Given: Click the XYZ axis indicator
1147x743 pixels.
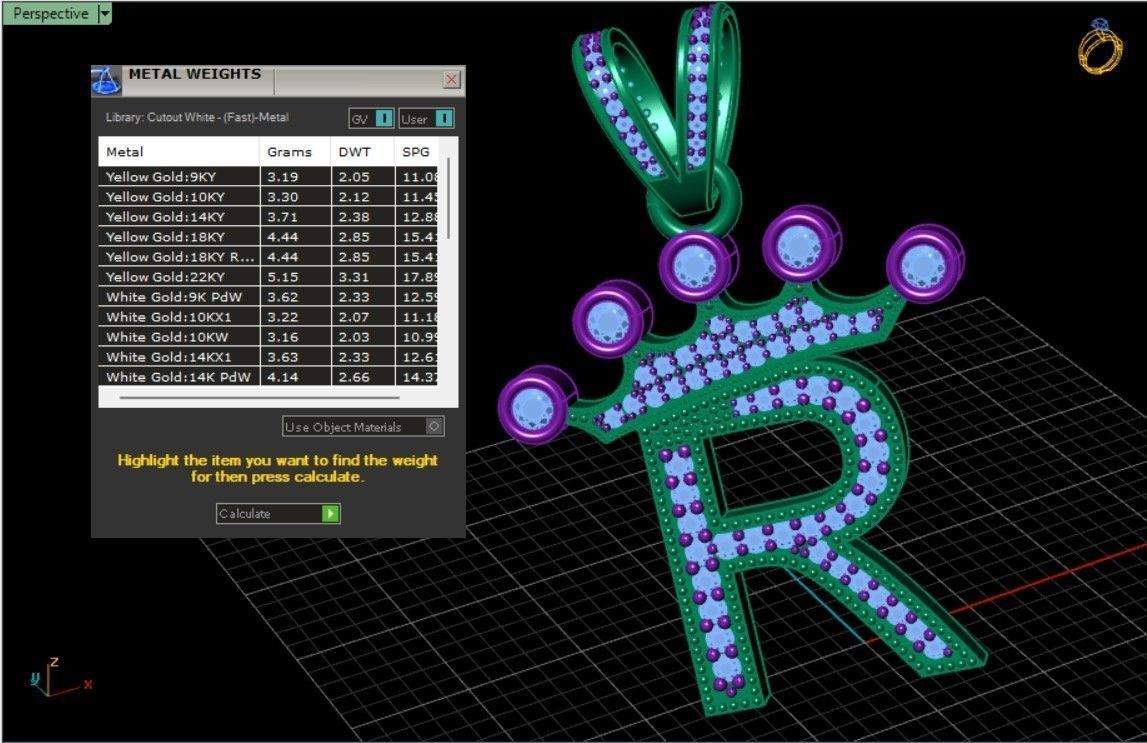Looking at the screenshot, I should (x=61, y=677).
